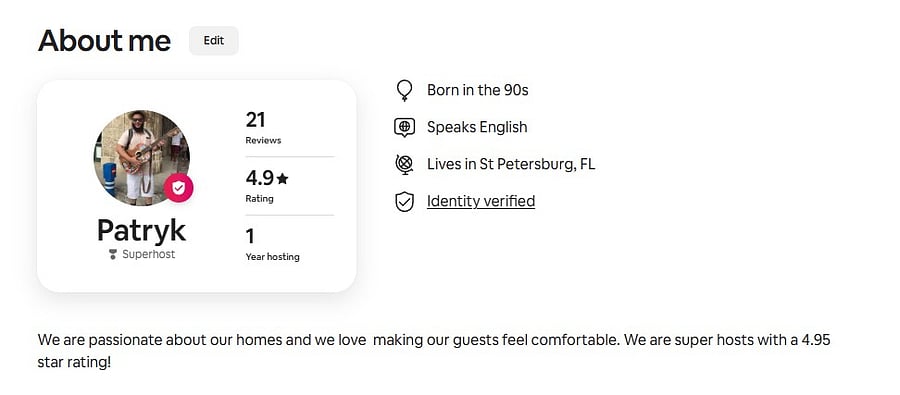Click the Superhost medal icon

click(x=113, y=254)
